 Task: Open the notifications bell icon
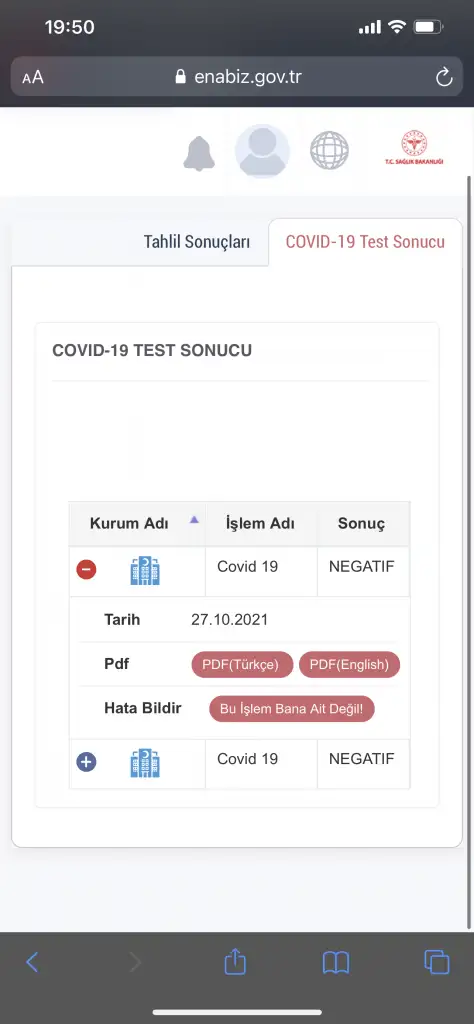point(199,154)
